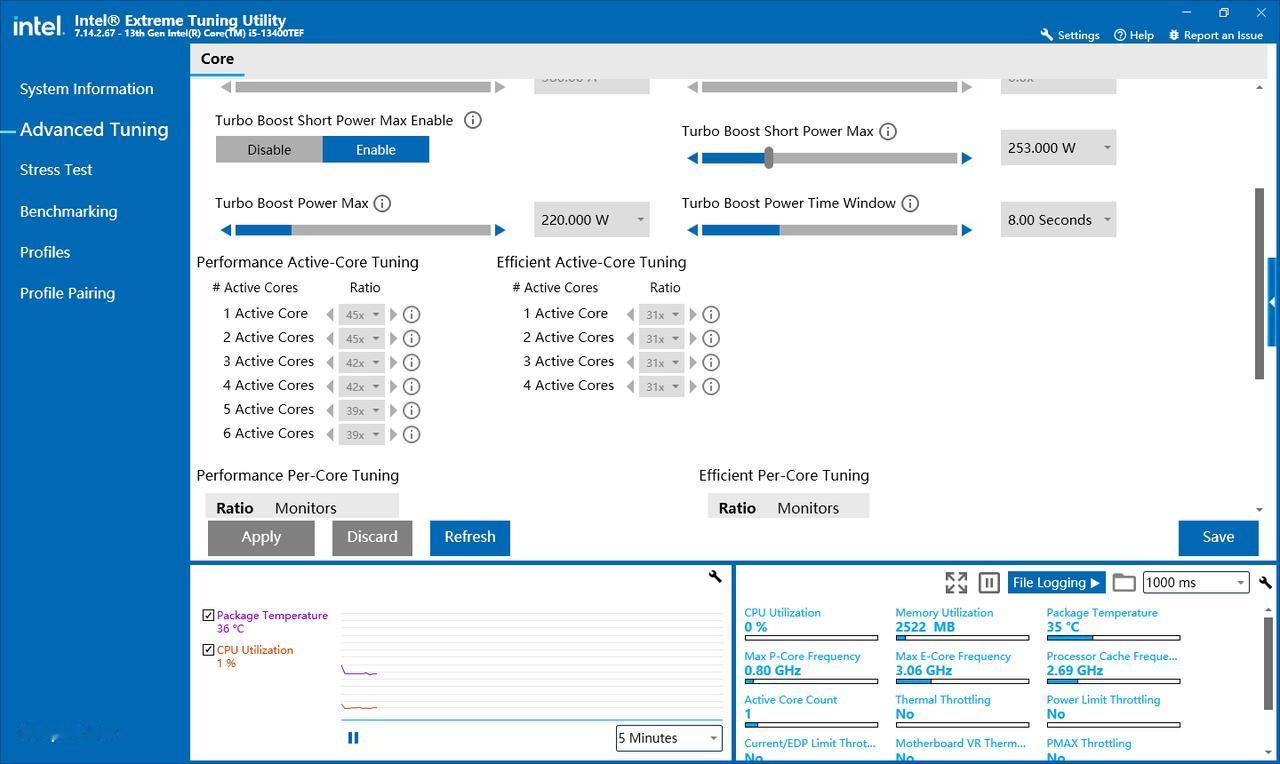
Task: Open Turbo Boost Short Power Max 253.000 W dropdown
Action: (x=1058, y=148)
